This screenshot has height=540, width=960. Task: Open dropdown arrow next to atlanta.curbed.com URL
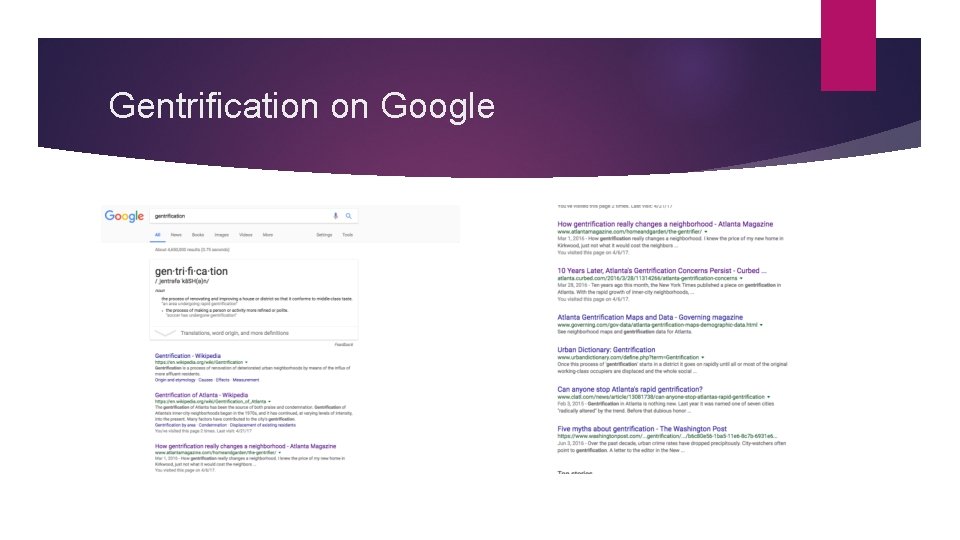pyautogui.click(x=741, y=279)
